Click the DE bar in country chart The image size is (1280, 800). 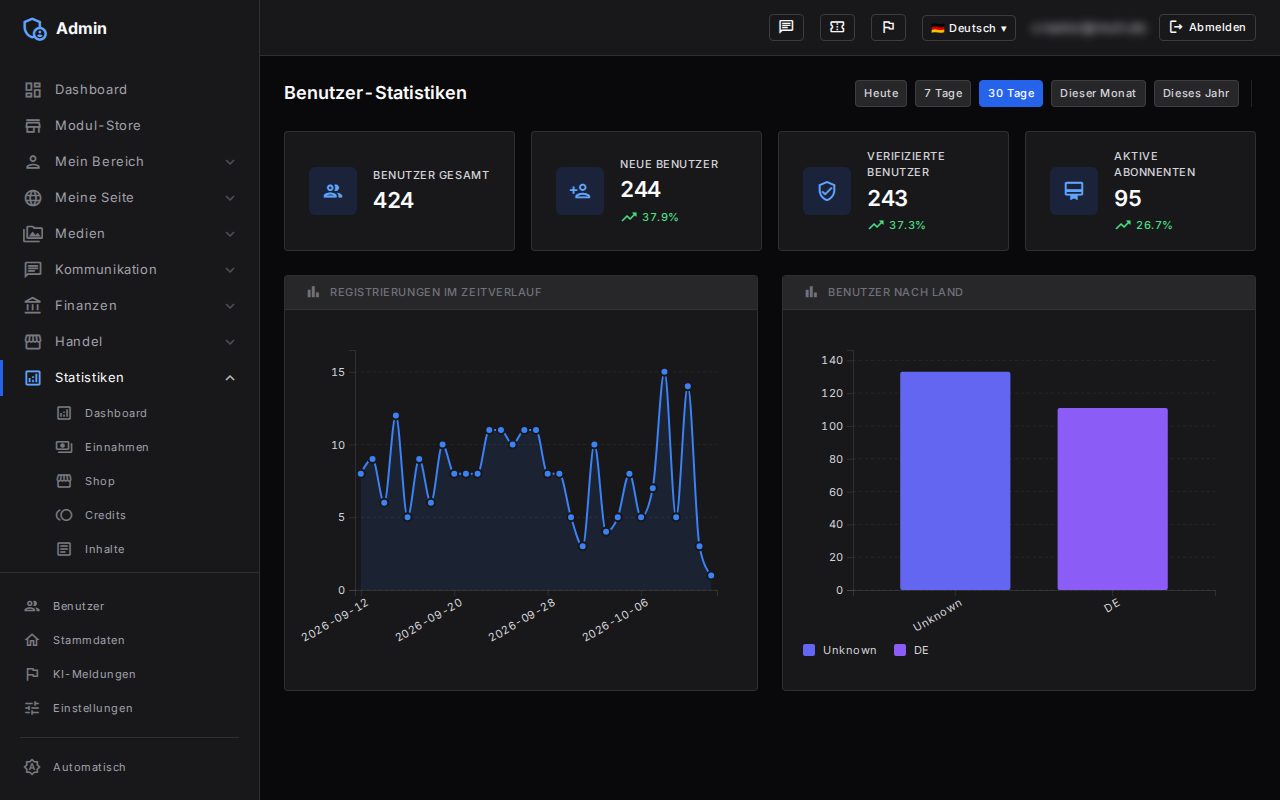1112,499
